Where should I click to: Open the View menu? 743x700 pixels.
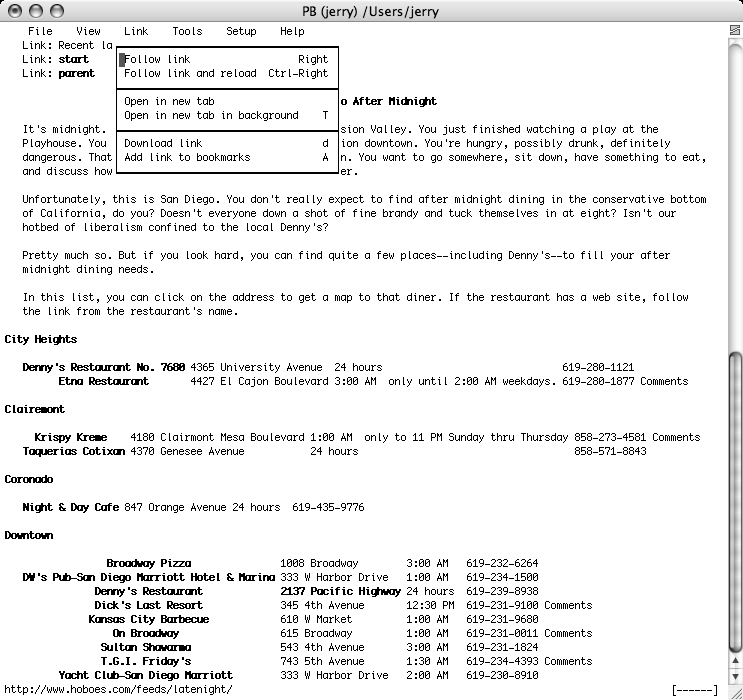(88, 31)
